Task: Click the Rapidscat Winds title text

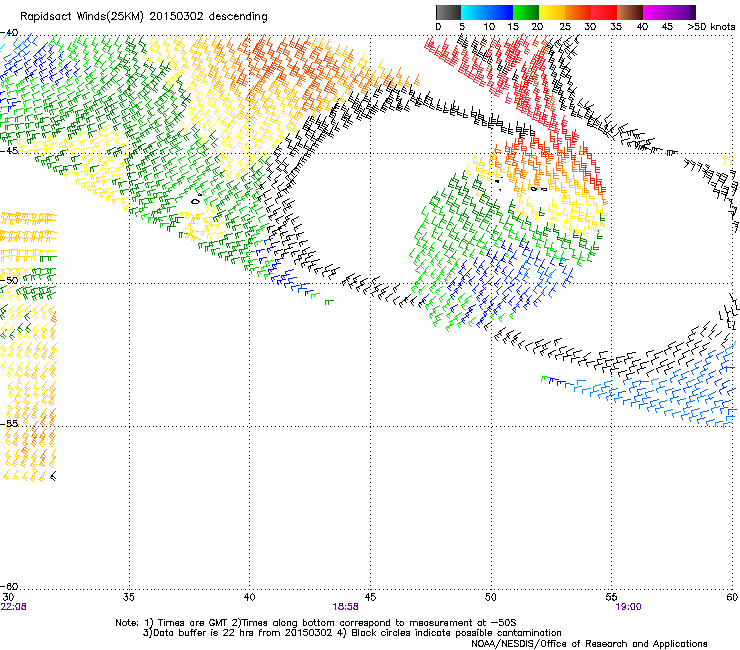Action: [143, 16]
